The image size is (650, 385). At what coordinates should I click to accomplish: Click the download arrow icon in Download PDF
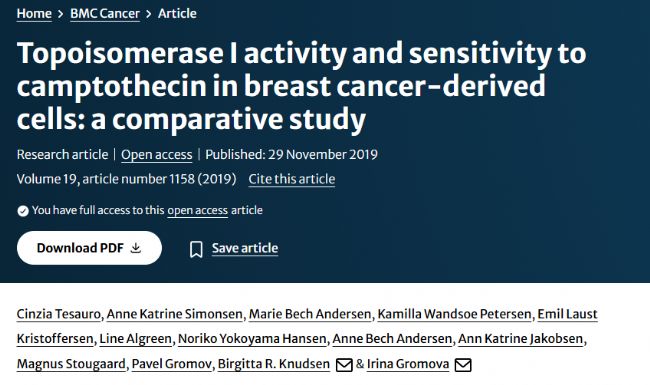[x=136, y=248]
